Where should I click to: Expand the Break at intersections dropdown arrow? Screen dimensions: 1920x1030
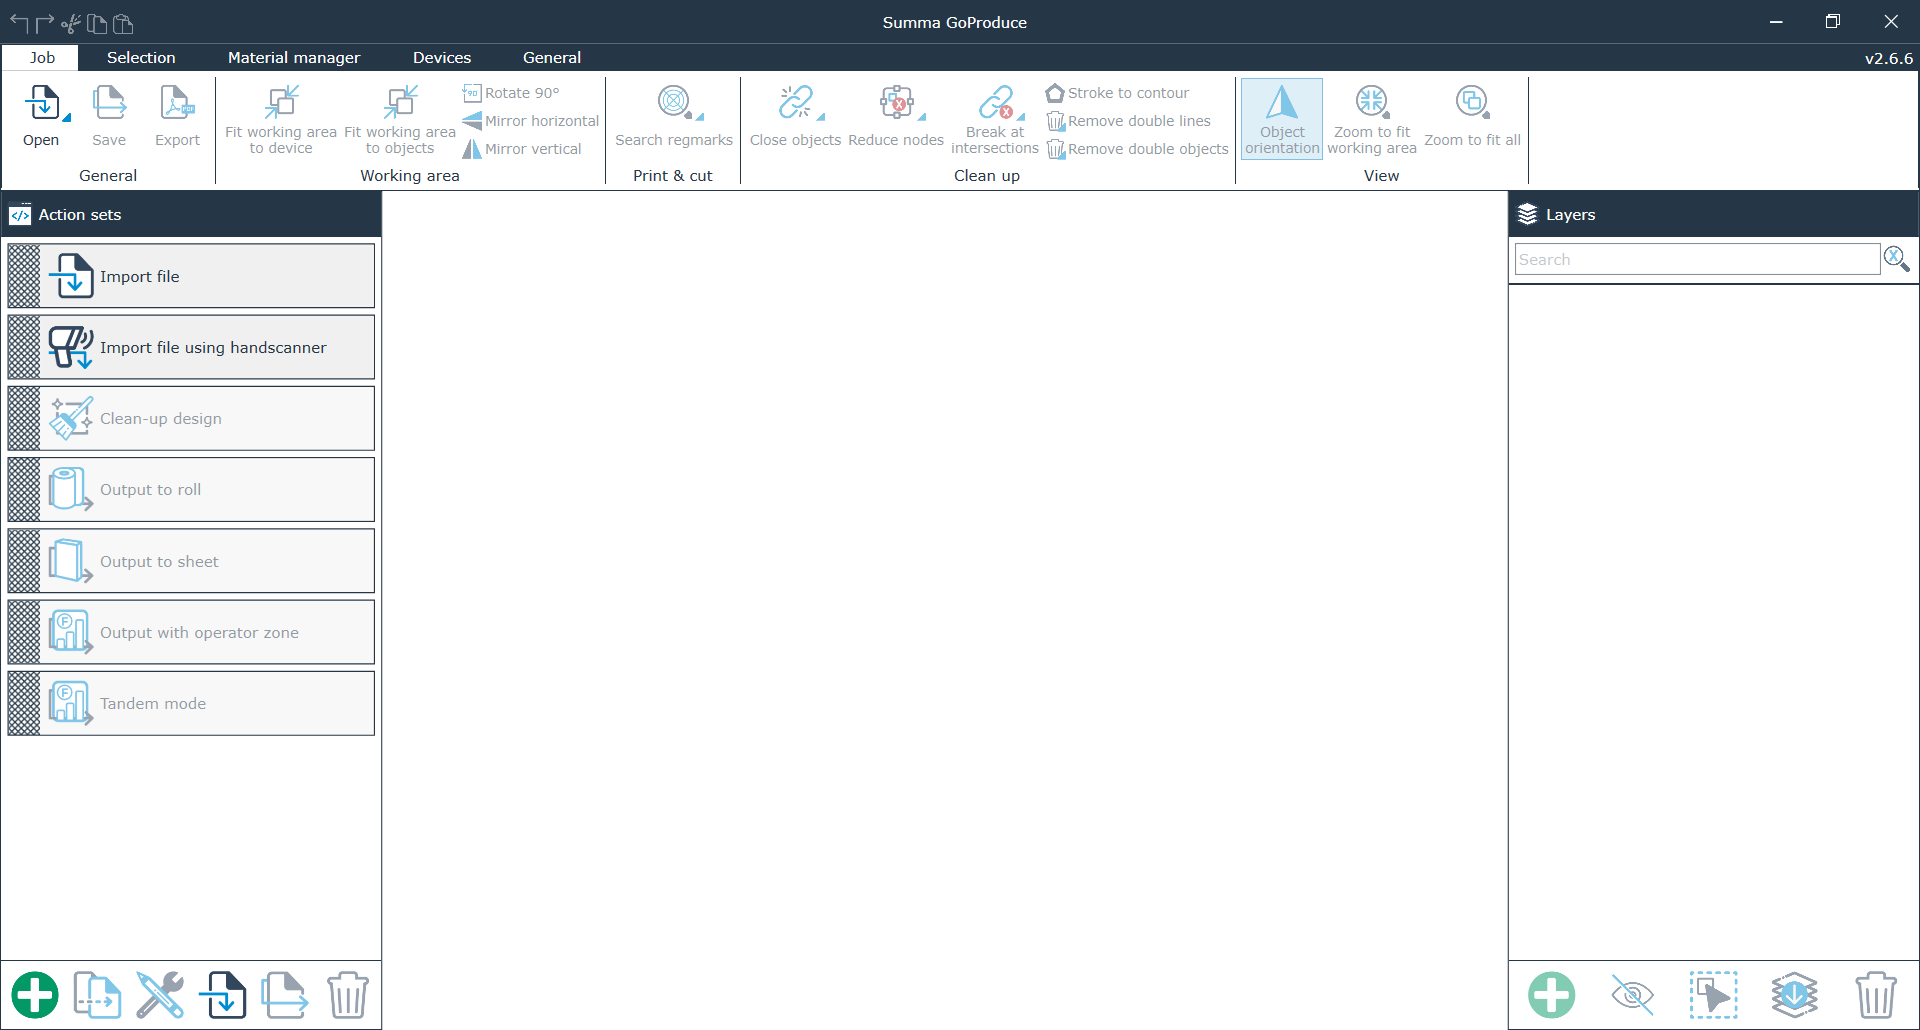[x=1020, y=118]
